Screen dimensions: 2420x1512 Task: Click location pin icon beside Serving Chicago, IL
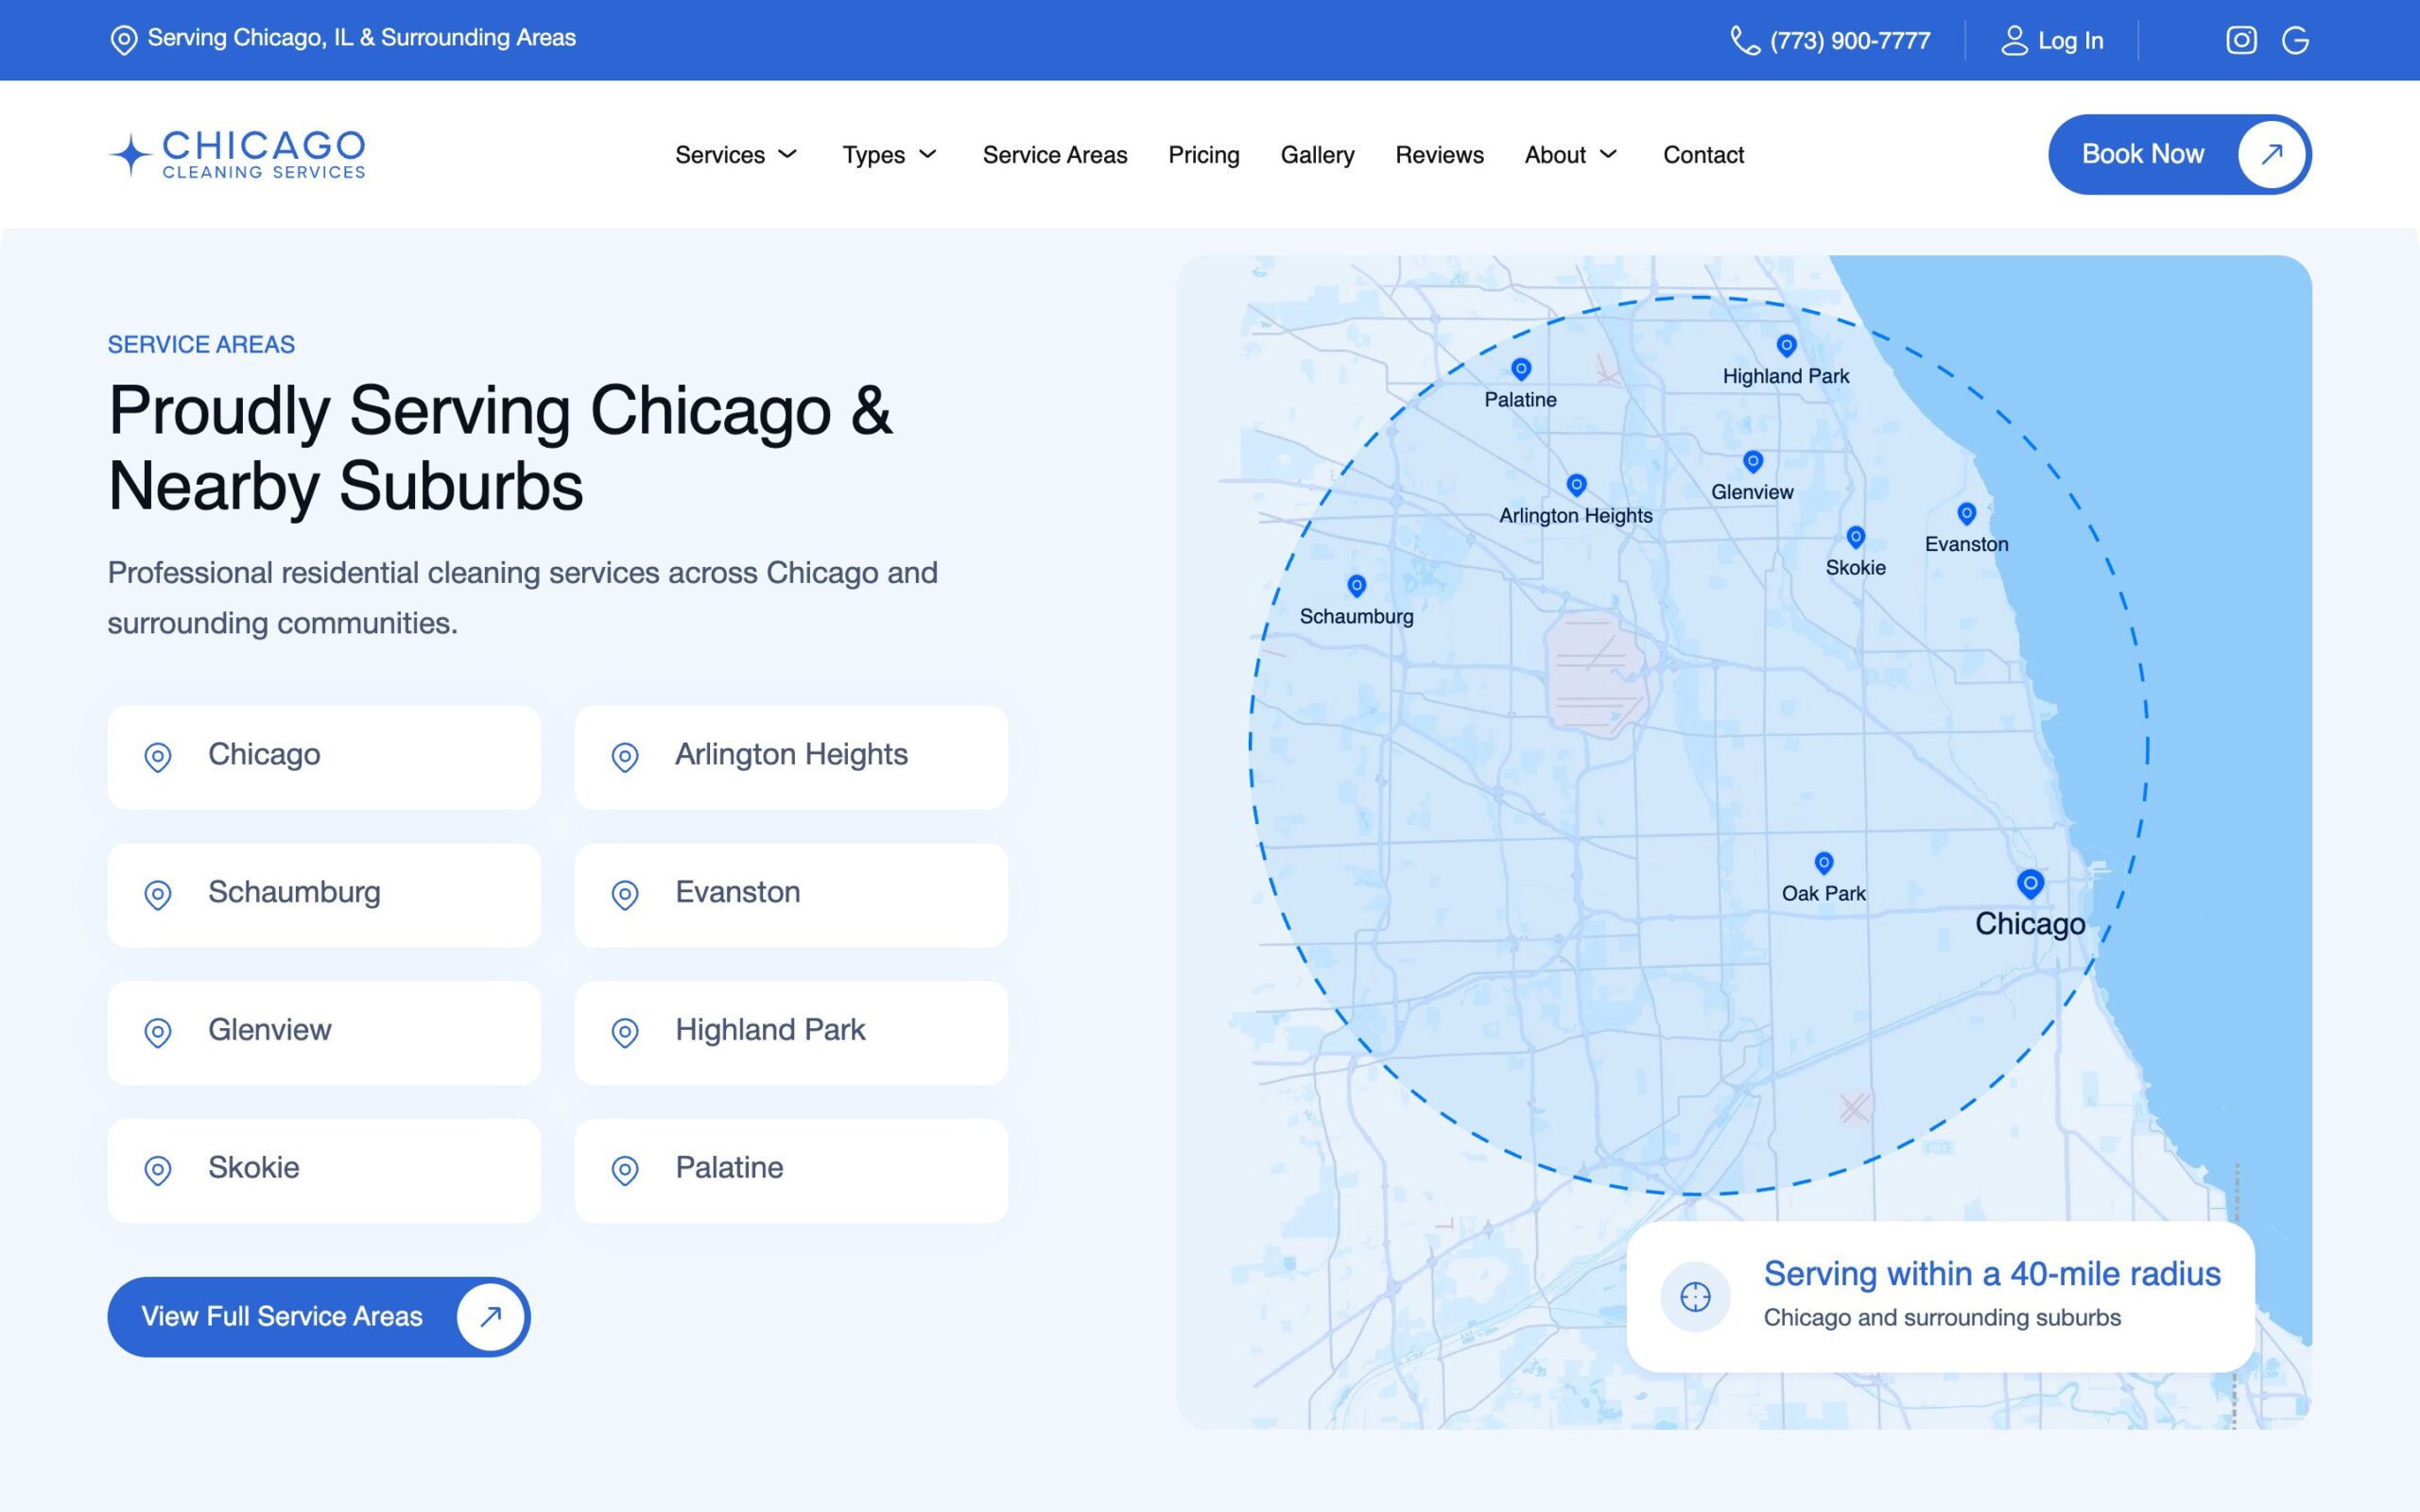(x=123, y=40)
